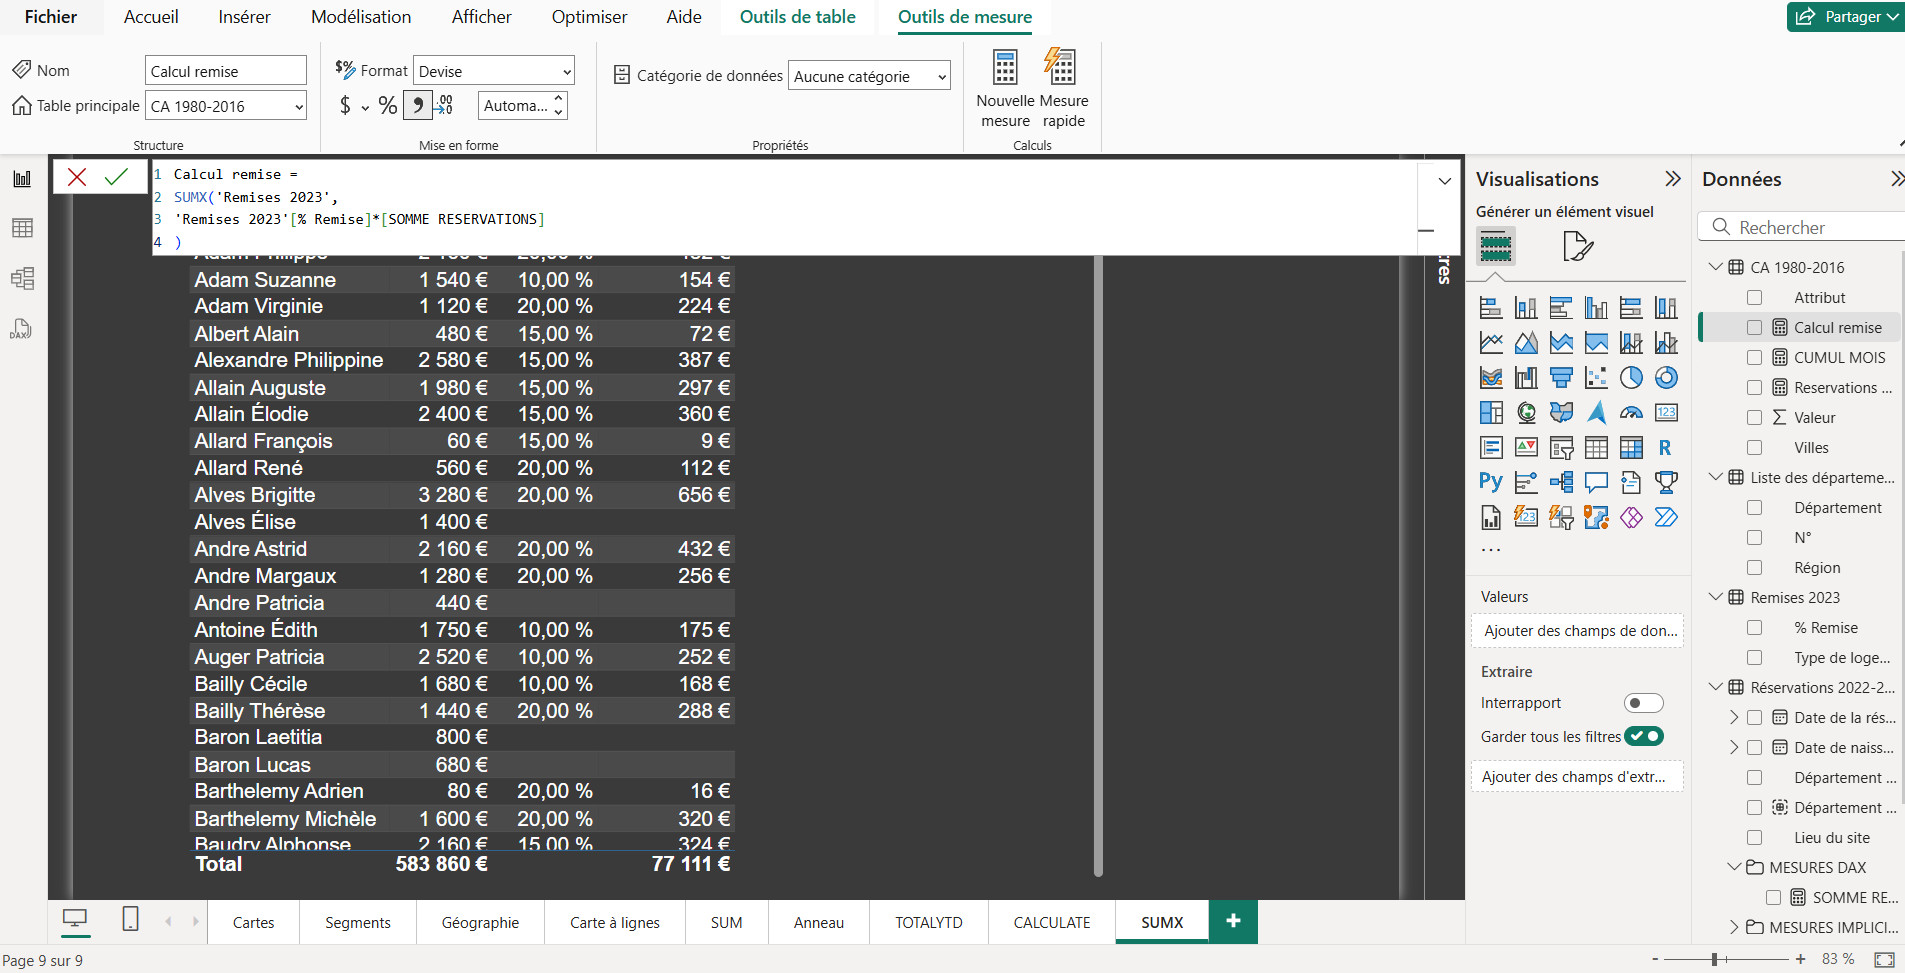This screenshot has width=1905, height=973.
Task: Select the stacked bar chart visual
Action: pyautogui.click(x=1491, y=307)
